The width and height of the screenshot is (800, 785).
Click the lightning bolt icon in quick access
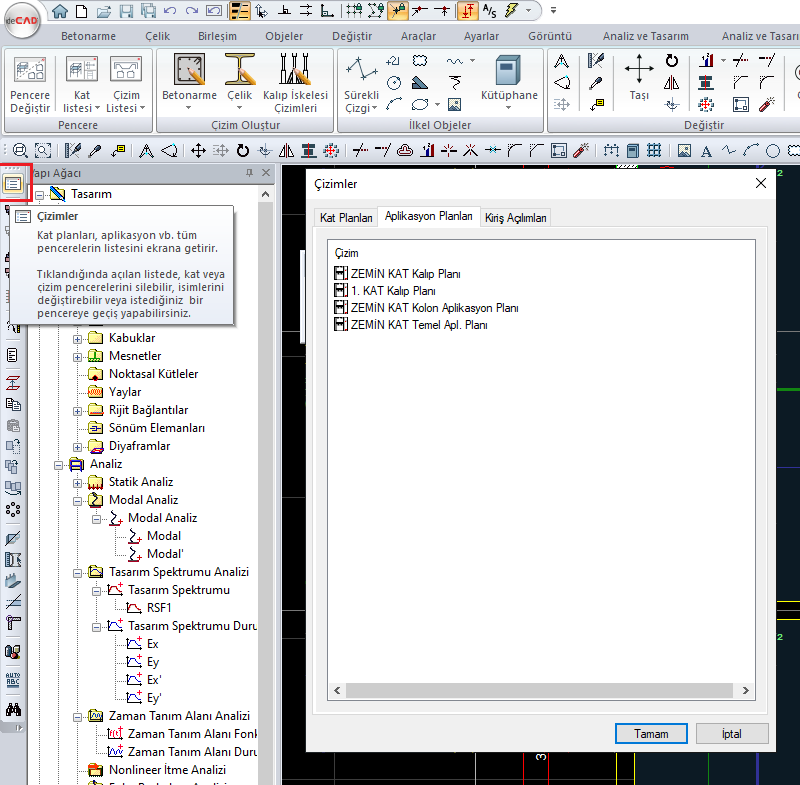[511, 10]
